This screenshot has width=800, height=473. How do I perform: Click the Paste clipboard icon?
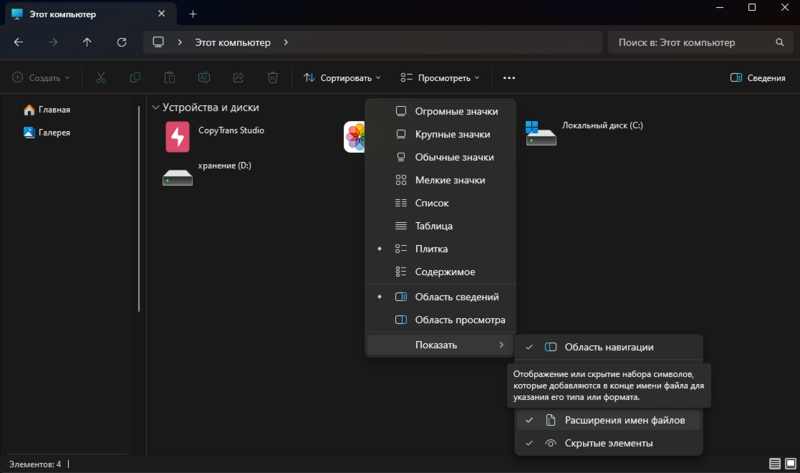tap(169, 78)
